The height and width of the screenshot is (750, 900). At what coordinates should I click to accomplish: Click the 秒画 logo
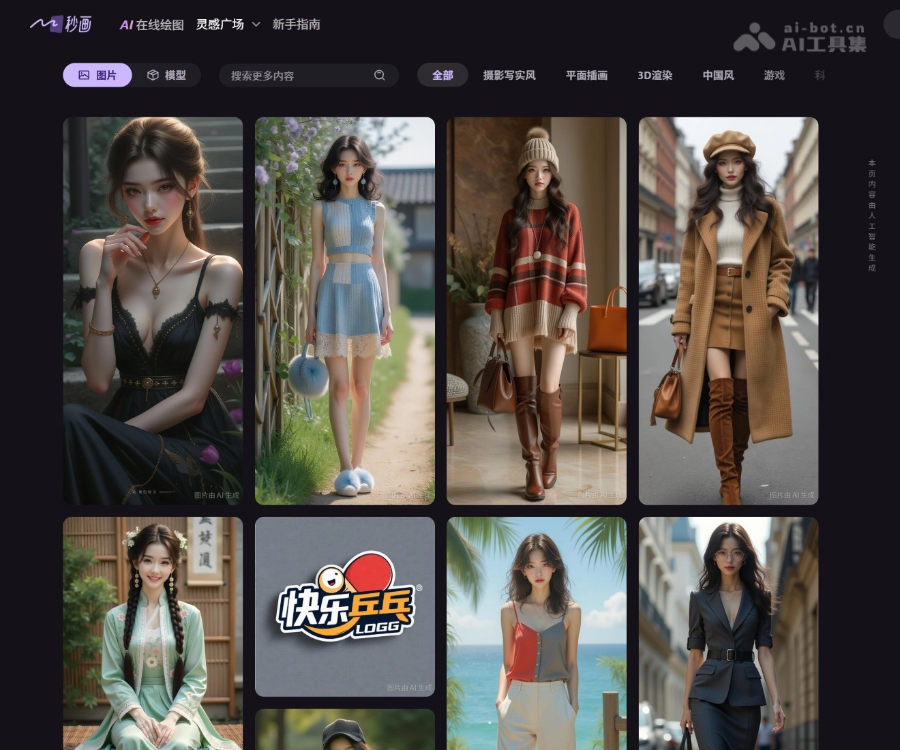point(61,24)
